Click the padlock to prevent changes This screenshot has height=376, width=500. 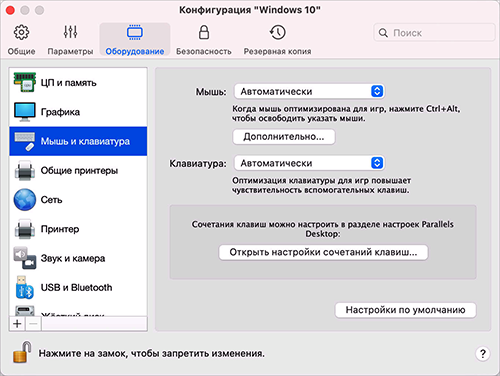coord(22,352)
